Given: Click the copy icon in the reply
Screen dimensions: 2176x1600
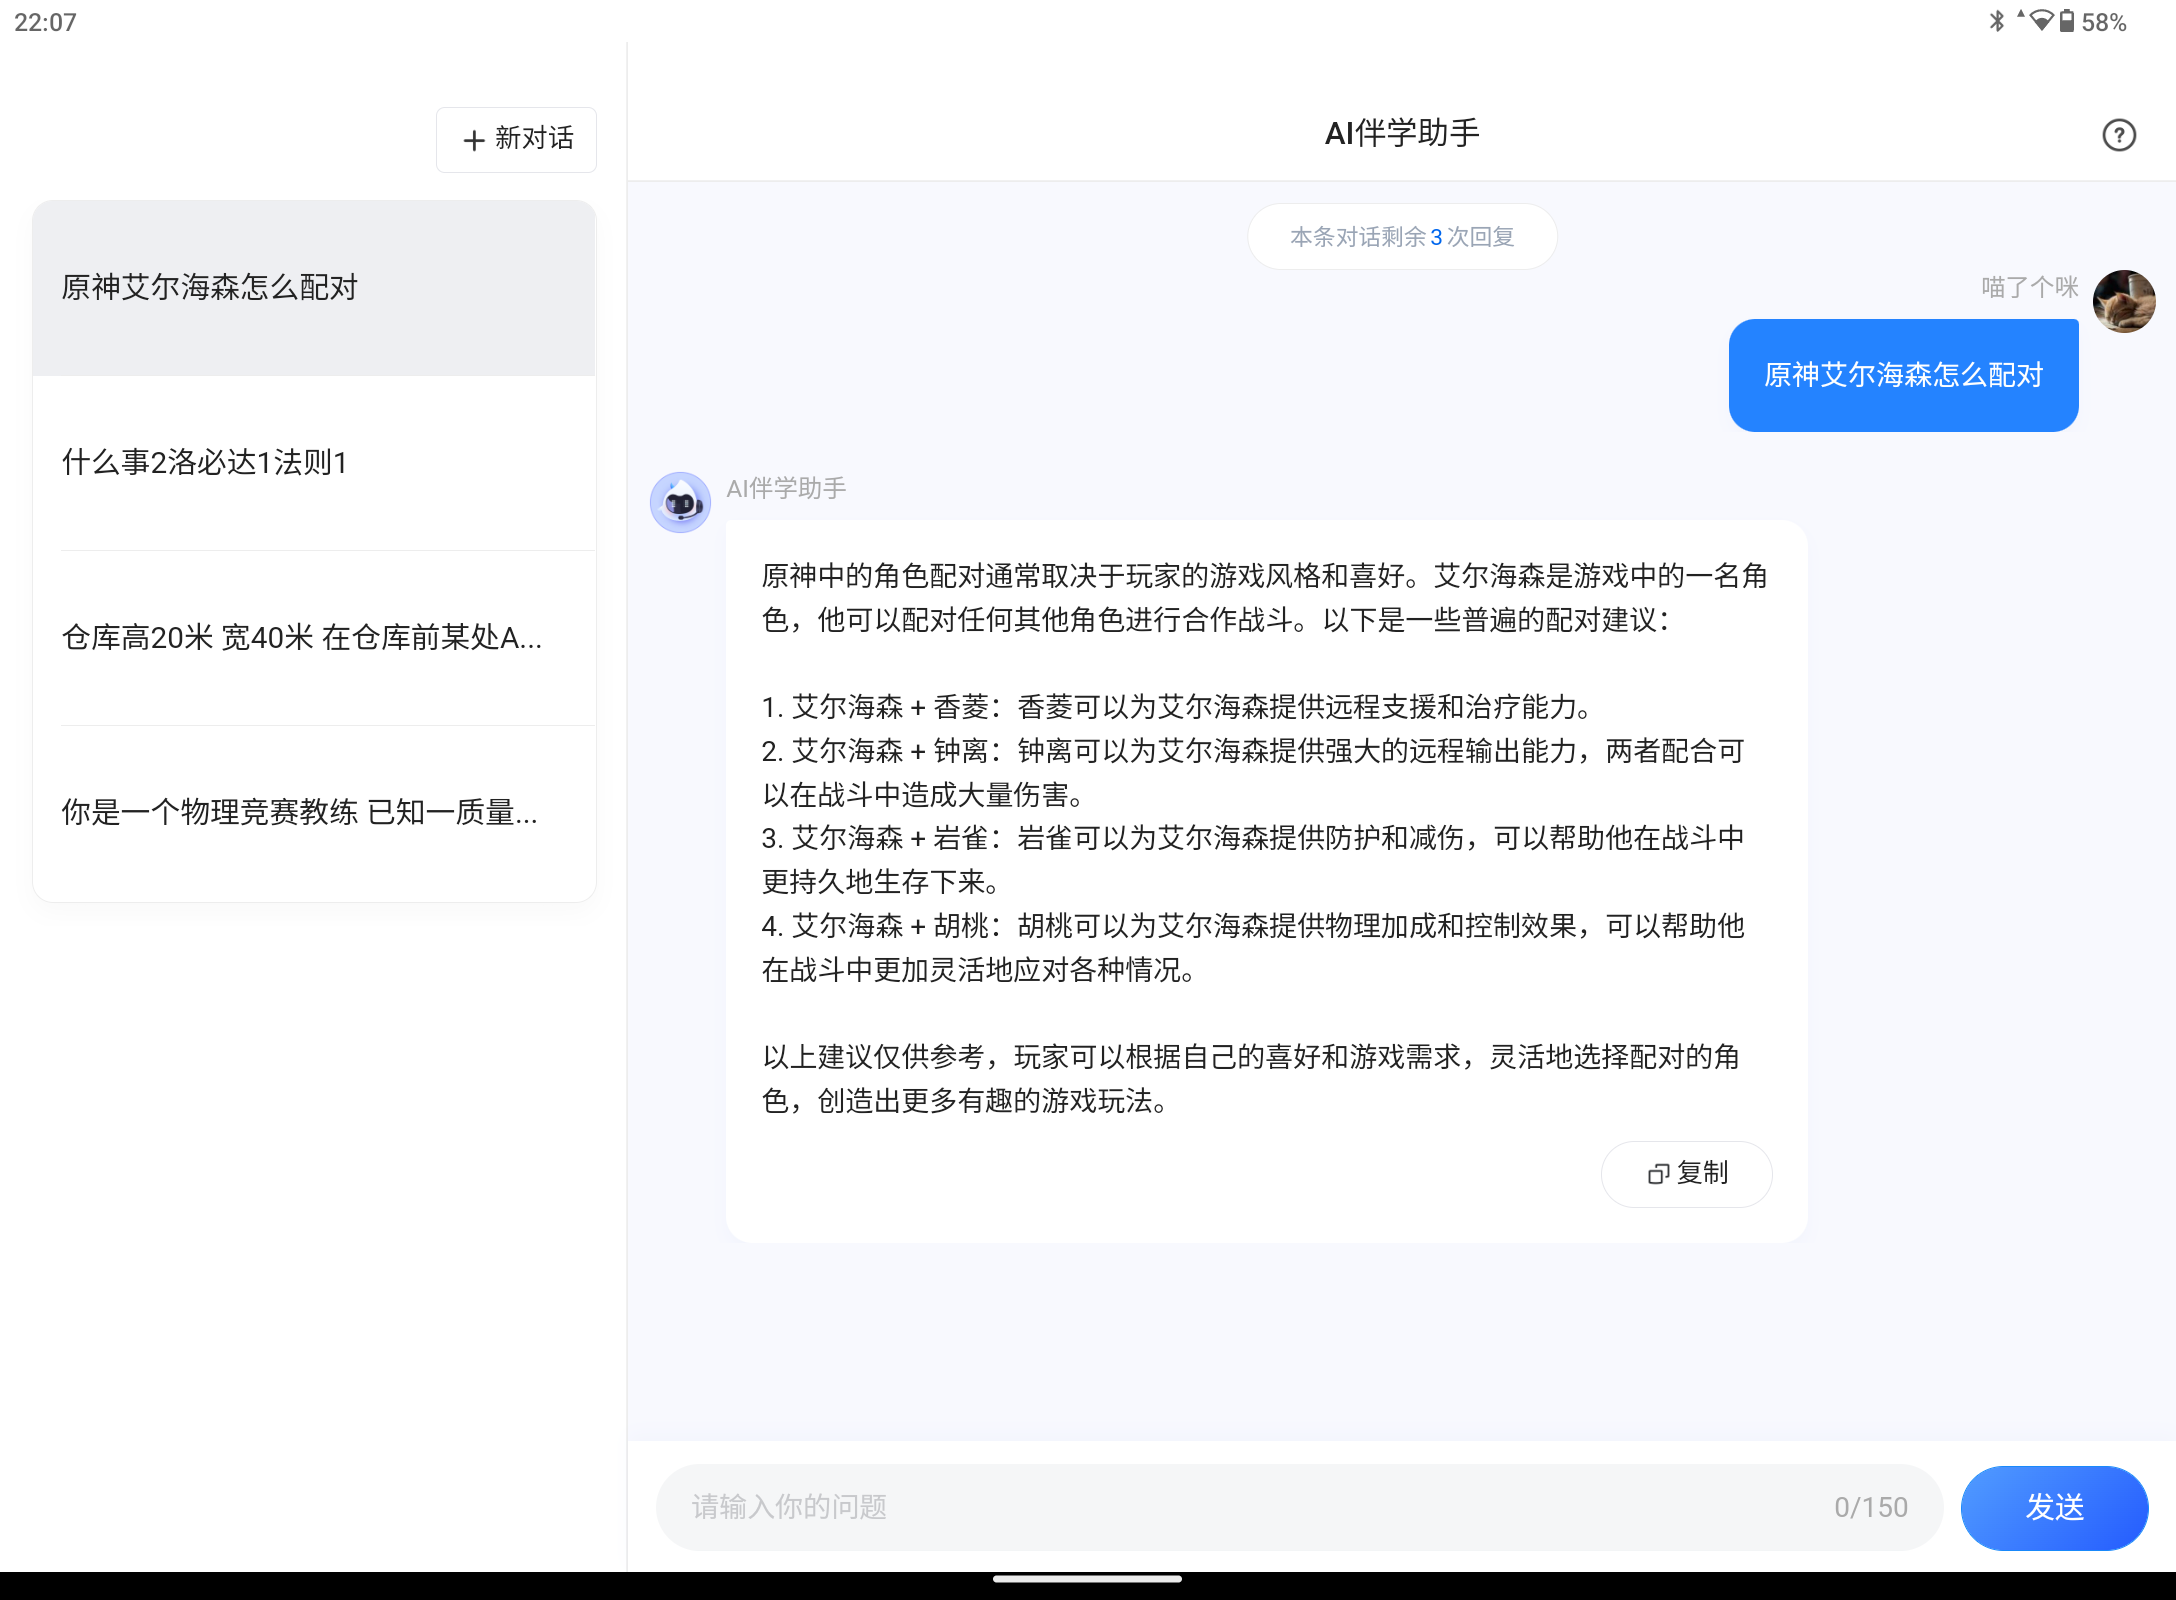Looking at the screenshot, I should (x=1658, y=1174).
